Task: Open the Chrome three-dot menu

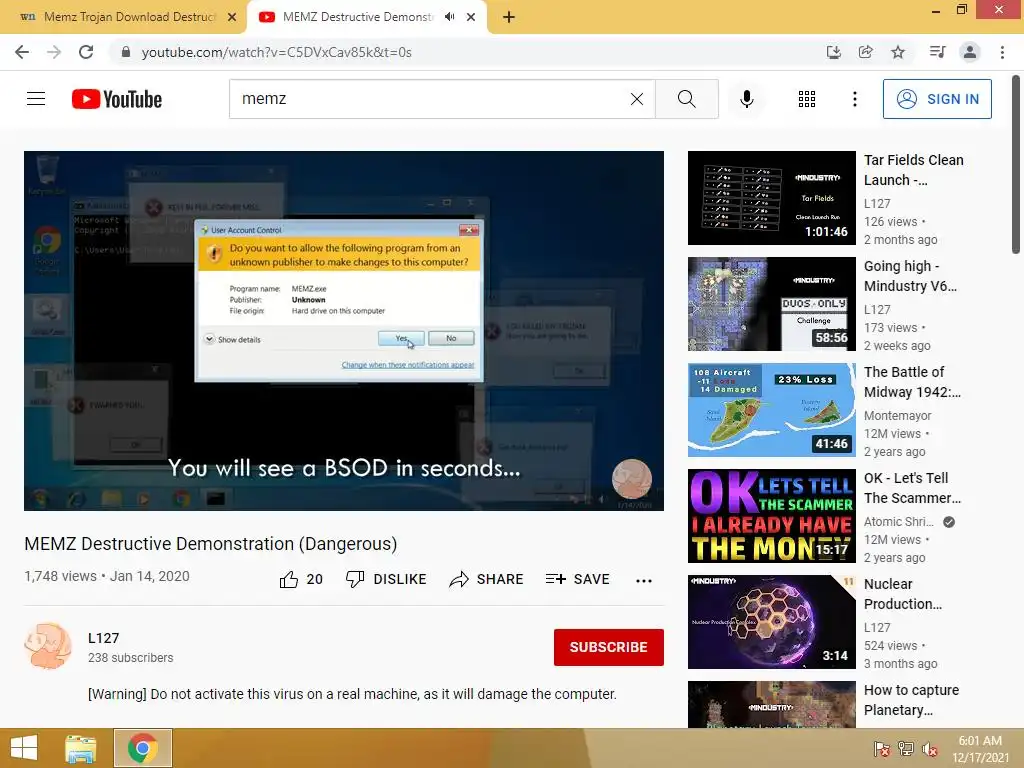Action: (x=1002, y=52)
